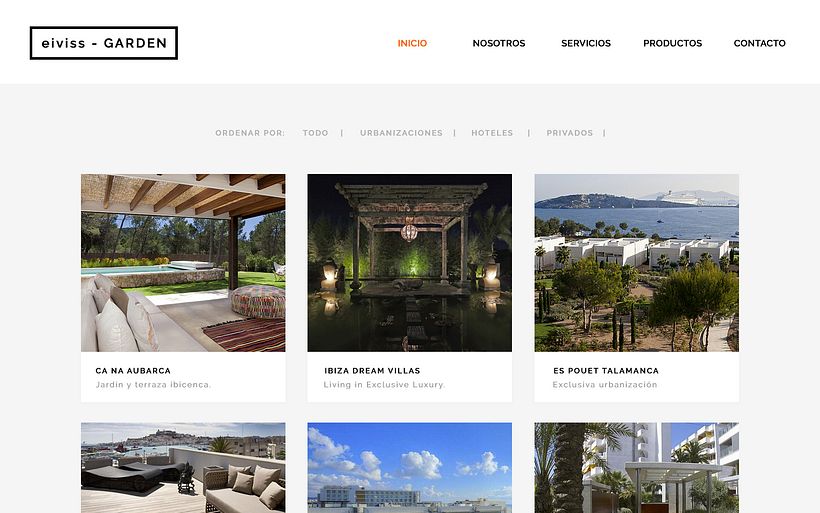Go to the NOSOTROS page
Image resolution: width=820 pixels, height=513 pixels.
coord(499,43)
